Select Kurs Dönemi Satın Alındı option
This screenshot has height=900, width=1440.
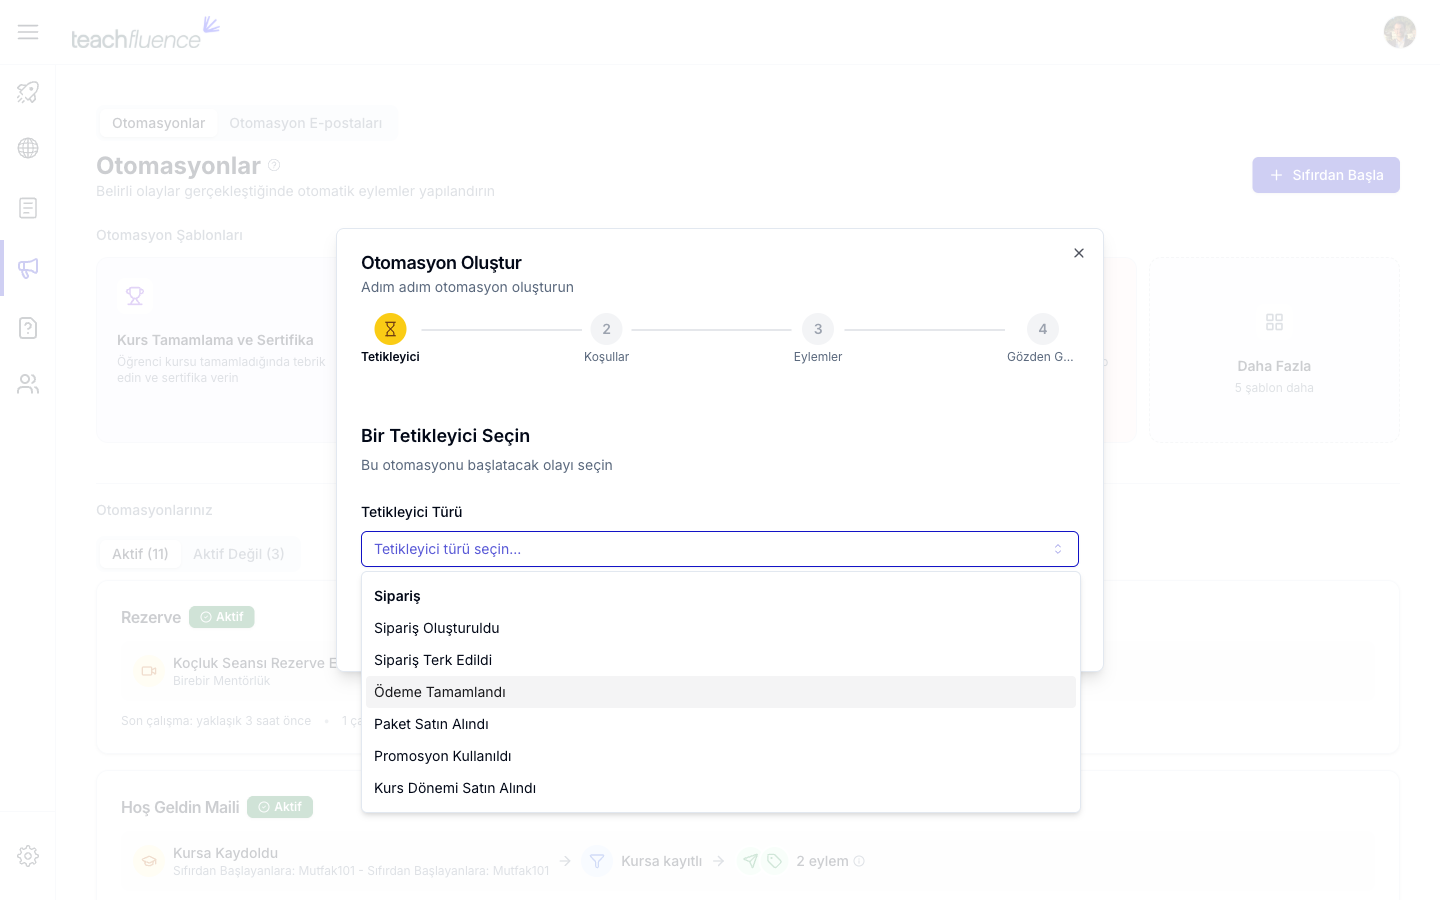[721, 788]
